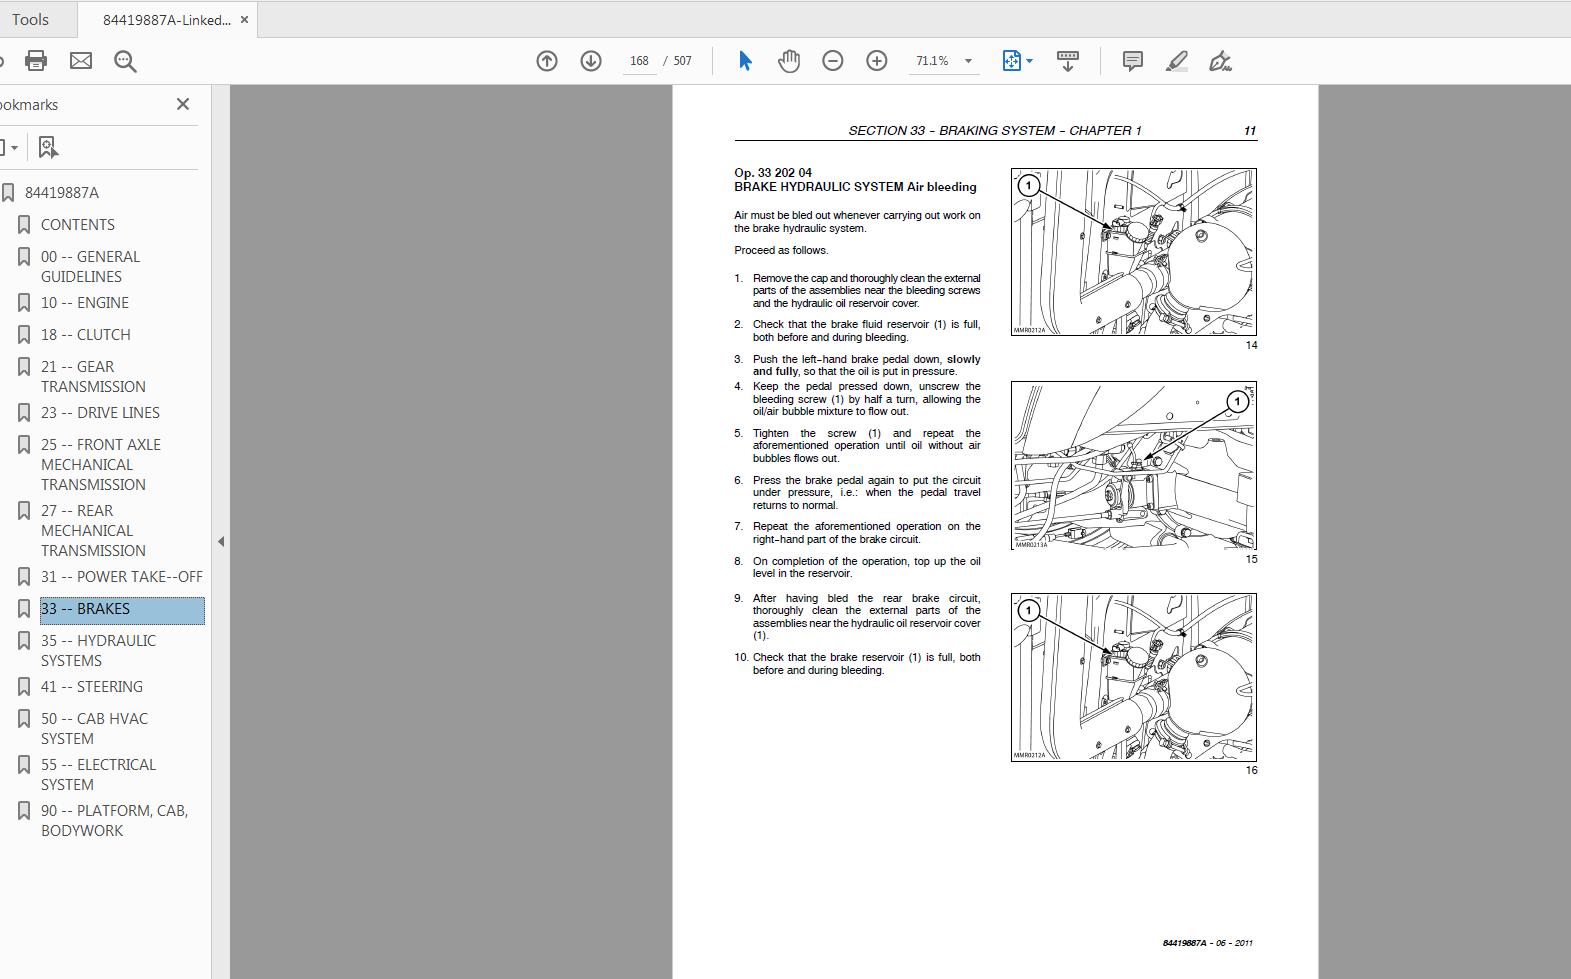Click reservoir cover figure 16 on the page

pos(1134,677)
